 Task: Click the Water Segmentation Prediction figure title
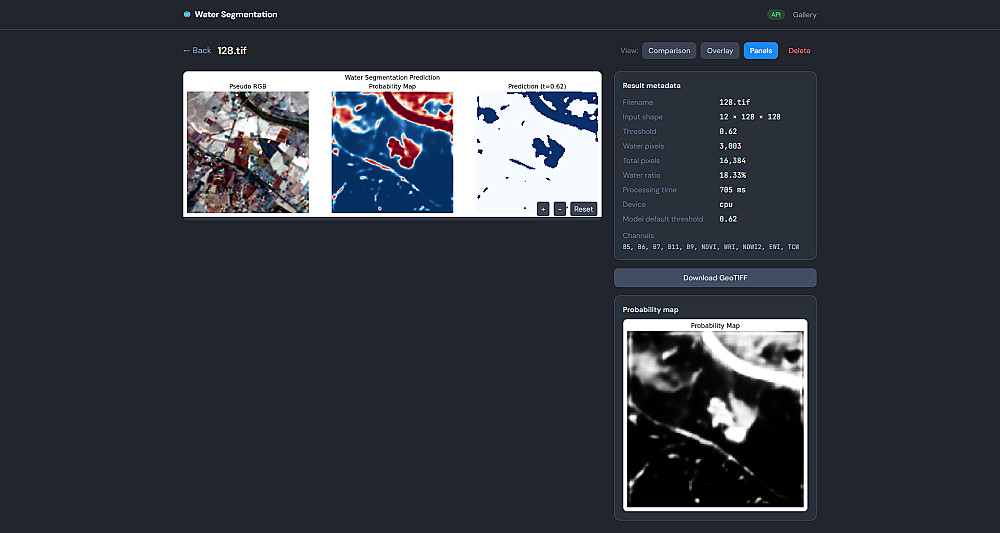coord(392,77)
